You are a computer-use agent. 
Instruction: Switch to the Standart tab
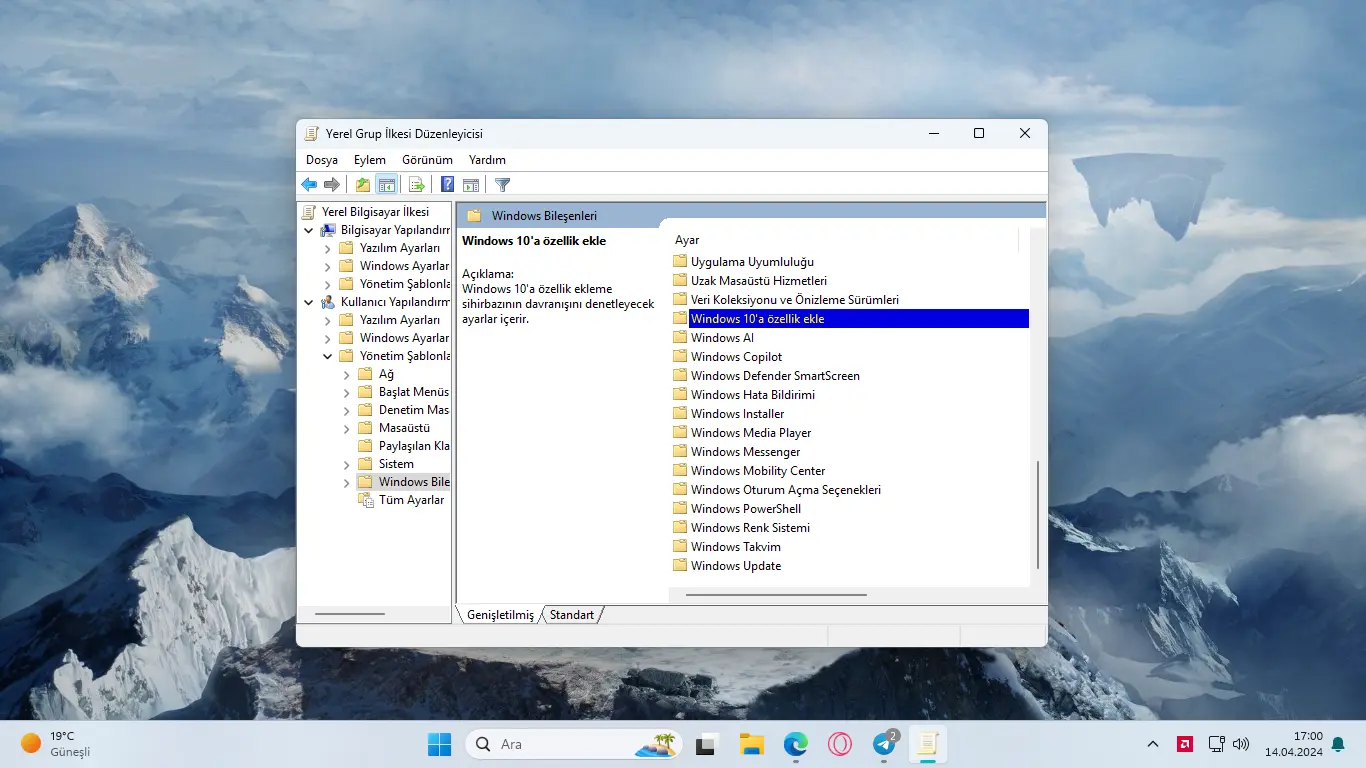[x=572, y=615]
